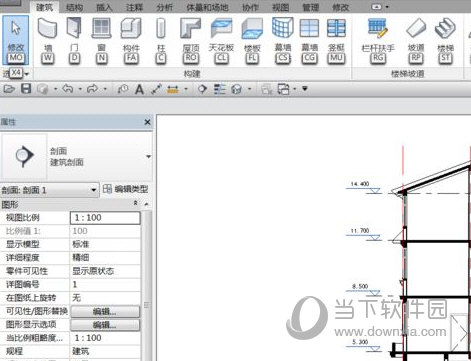This screenshot has height=361, width=471.
Task: Click 编辑 button for 图形显示选项
Action: pos(105,325)
